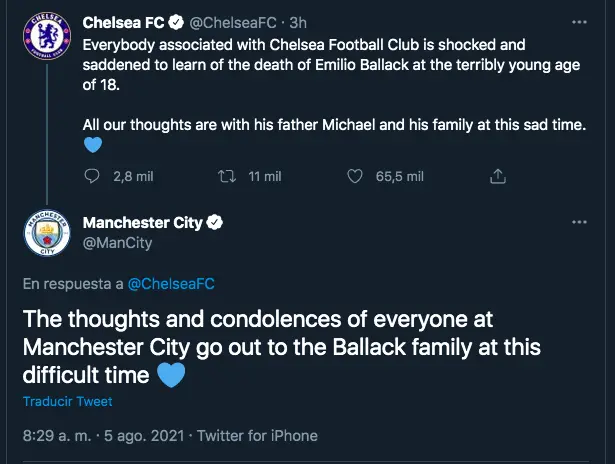The height and width of the screenshot is (464, 615).
Task: Click Traducir Tweet link
Action: click(x=67, y=401)
